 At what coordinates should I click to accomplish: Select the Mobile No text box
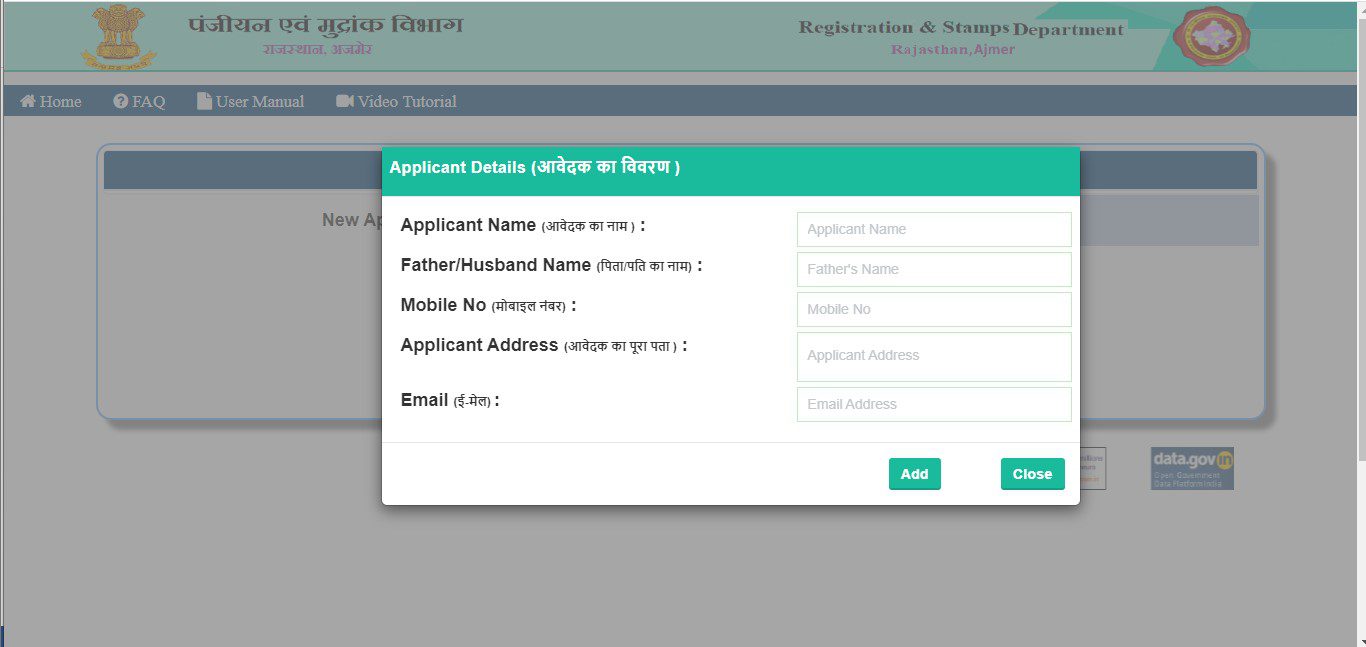(x=933, y=309)
